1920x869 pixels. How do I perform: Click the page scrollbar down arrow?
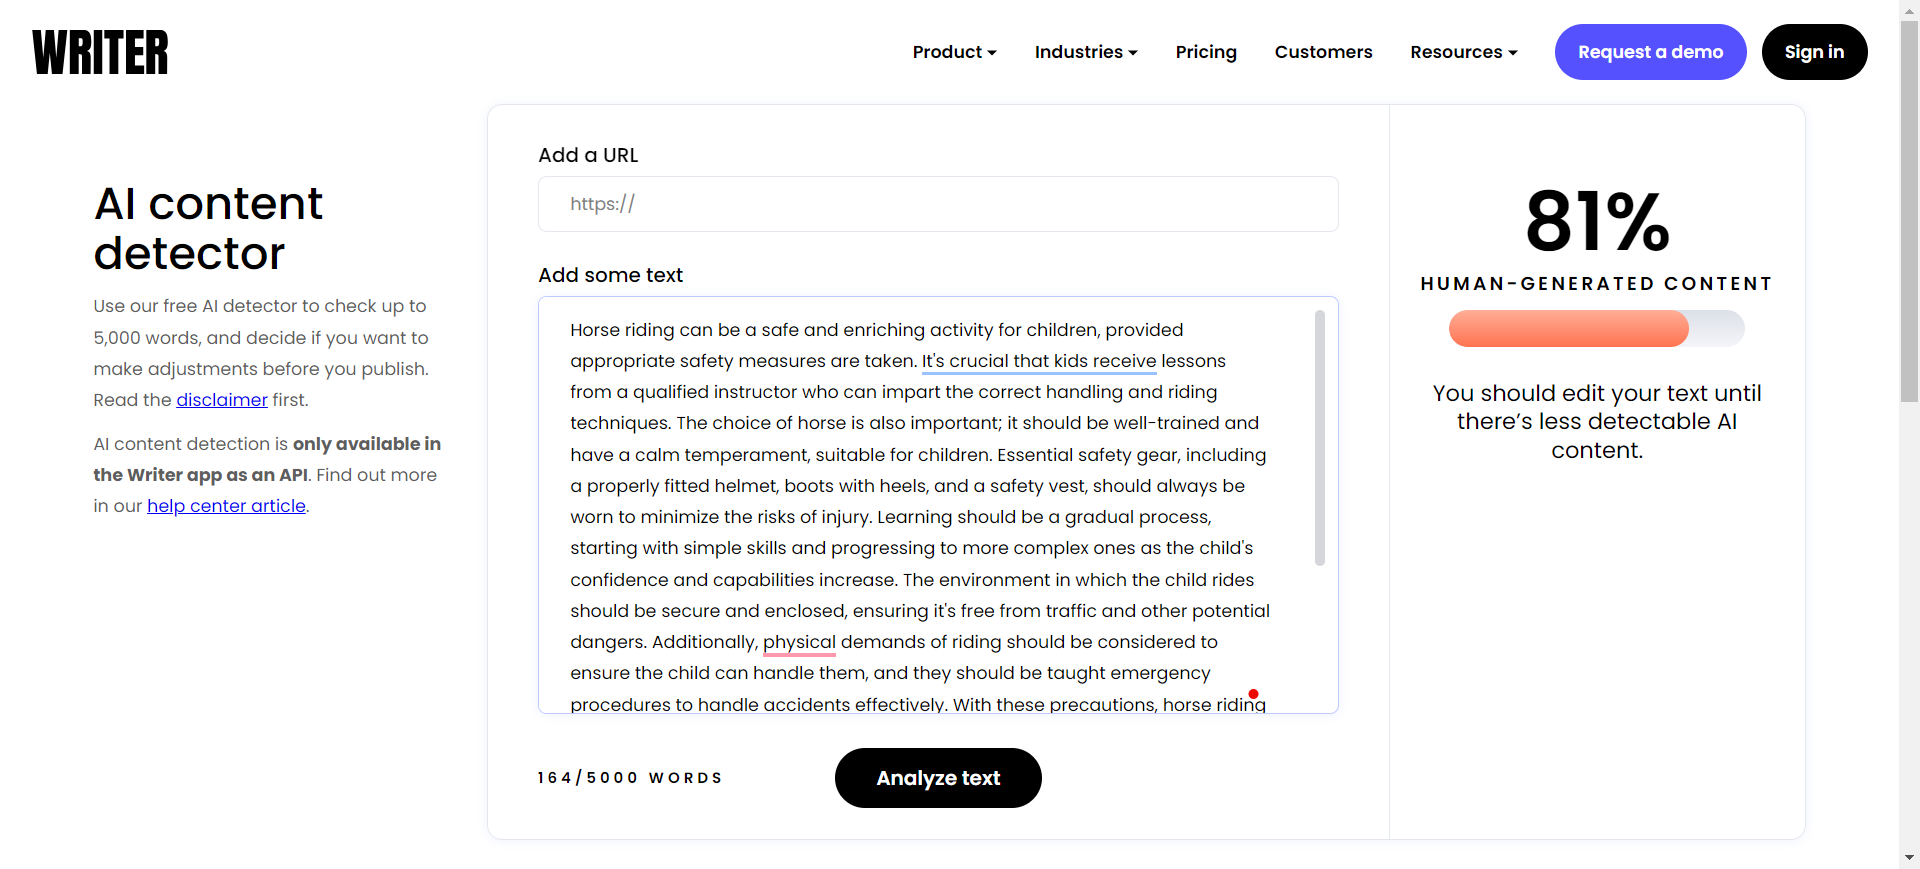click(1910, 858)
